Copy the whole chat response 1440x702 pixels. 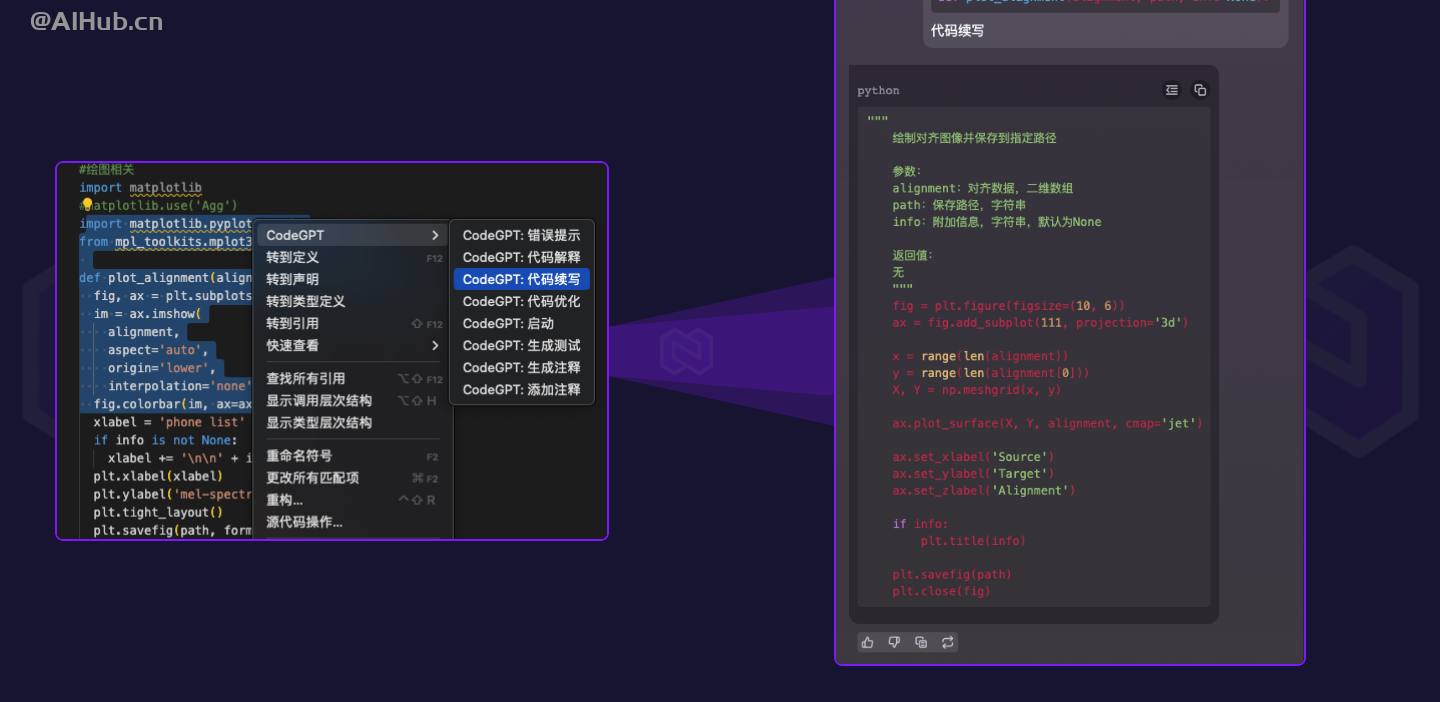coord(921,642)
